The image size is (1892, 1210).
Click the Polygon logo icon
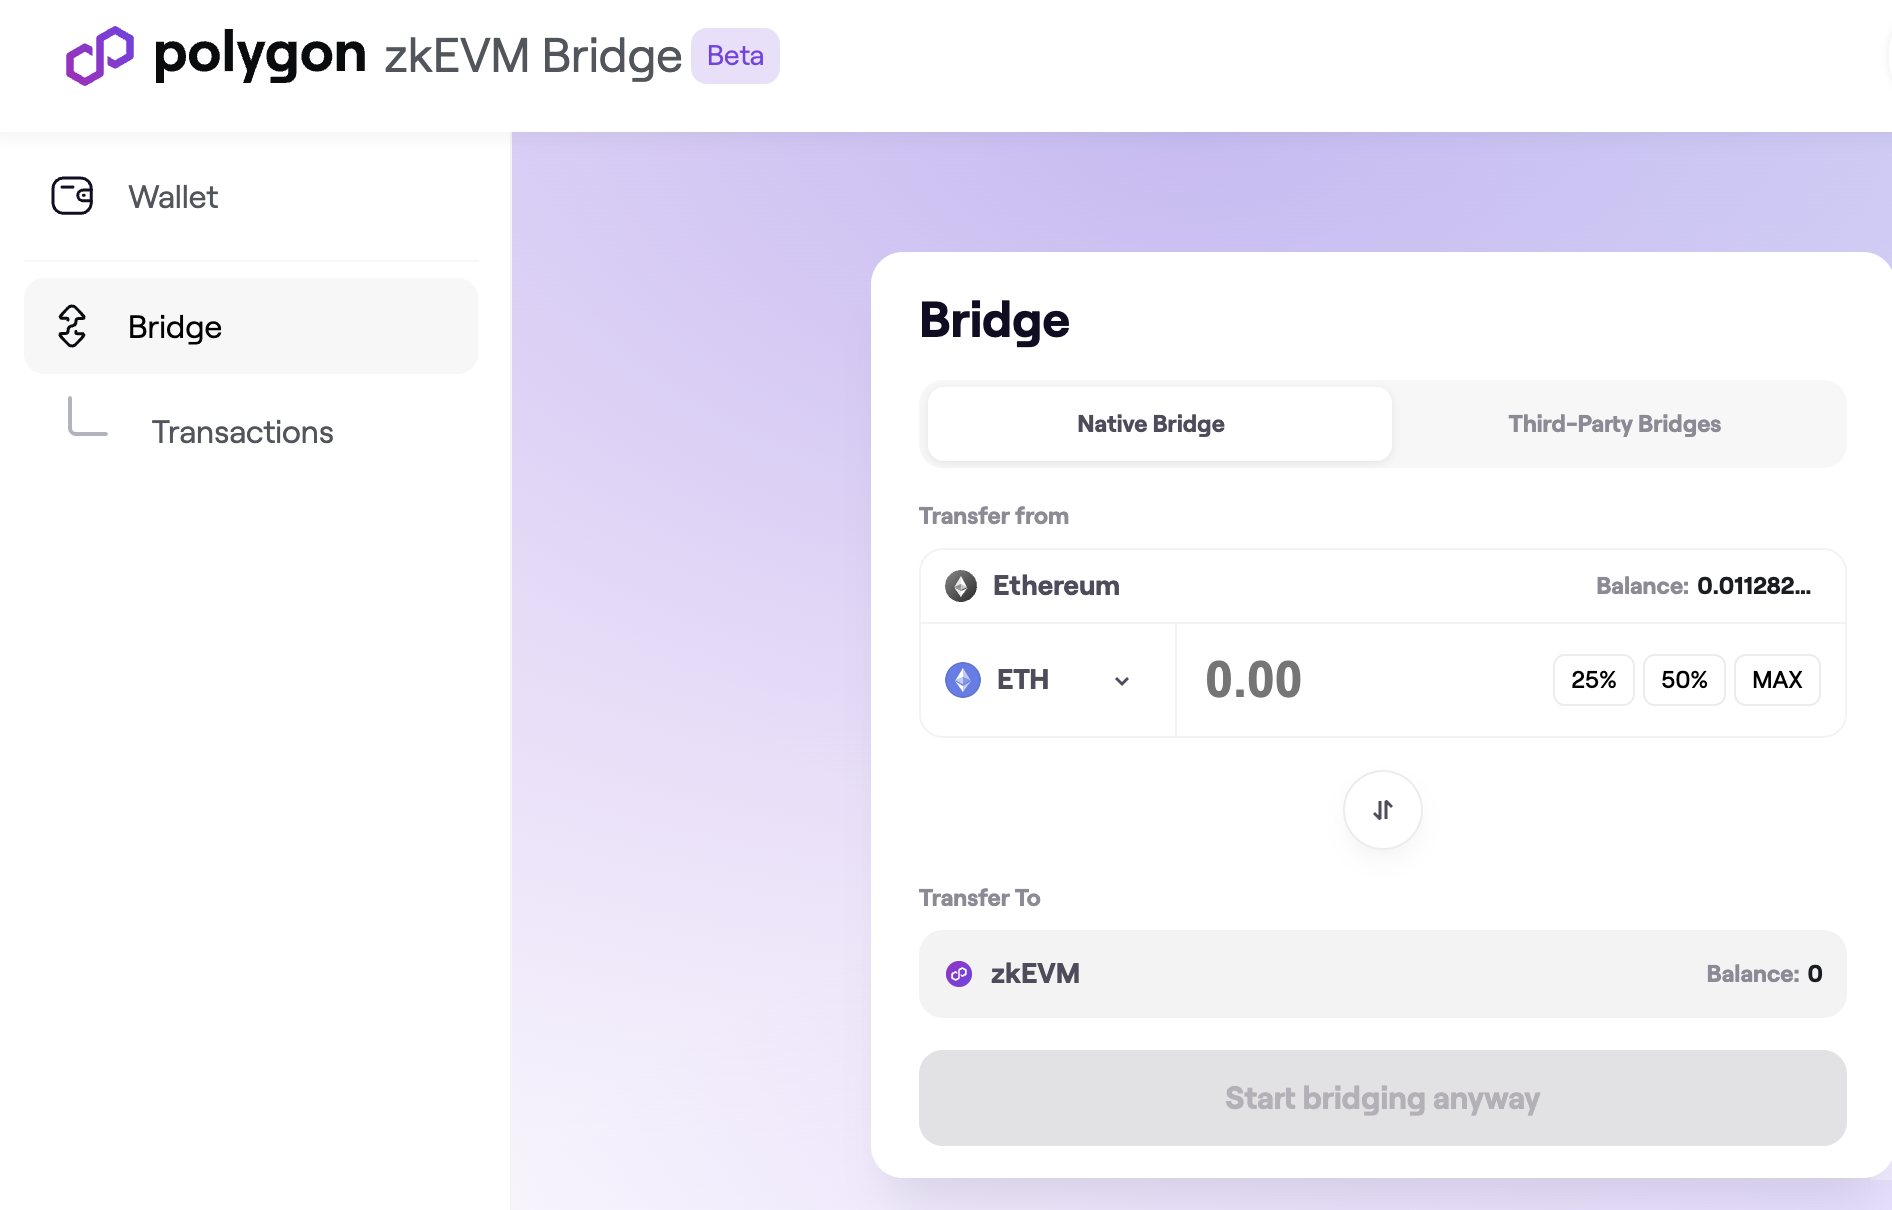click(x=99, y=56)
